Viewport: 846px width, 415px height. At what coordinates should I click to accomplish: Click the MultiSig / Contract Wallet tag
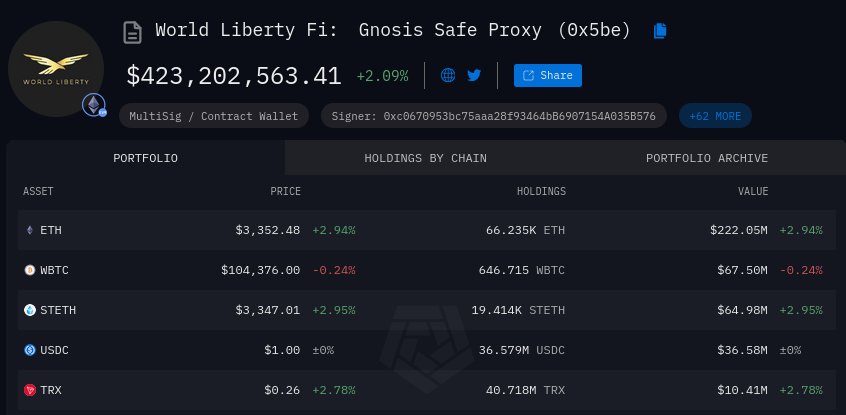214,116
